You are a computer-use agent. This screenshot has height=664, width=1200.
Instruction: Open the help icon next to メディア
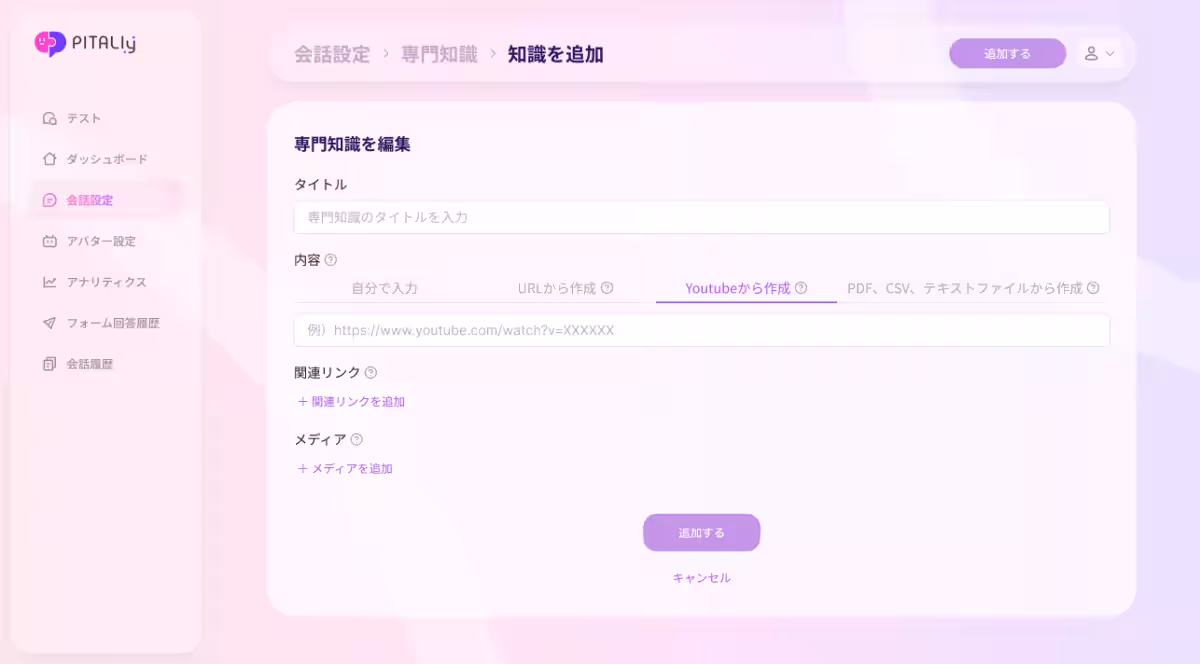click(355, 439)
